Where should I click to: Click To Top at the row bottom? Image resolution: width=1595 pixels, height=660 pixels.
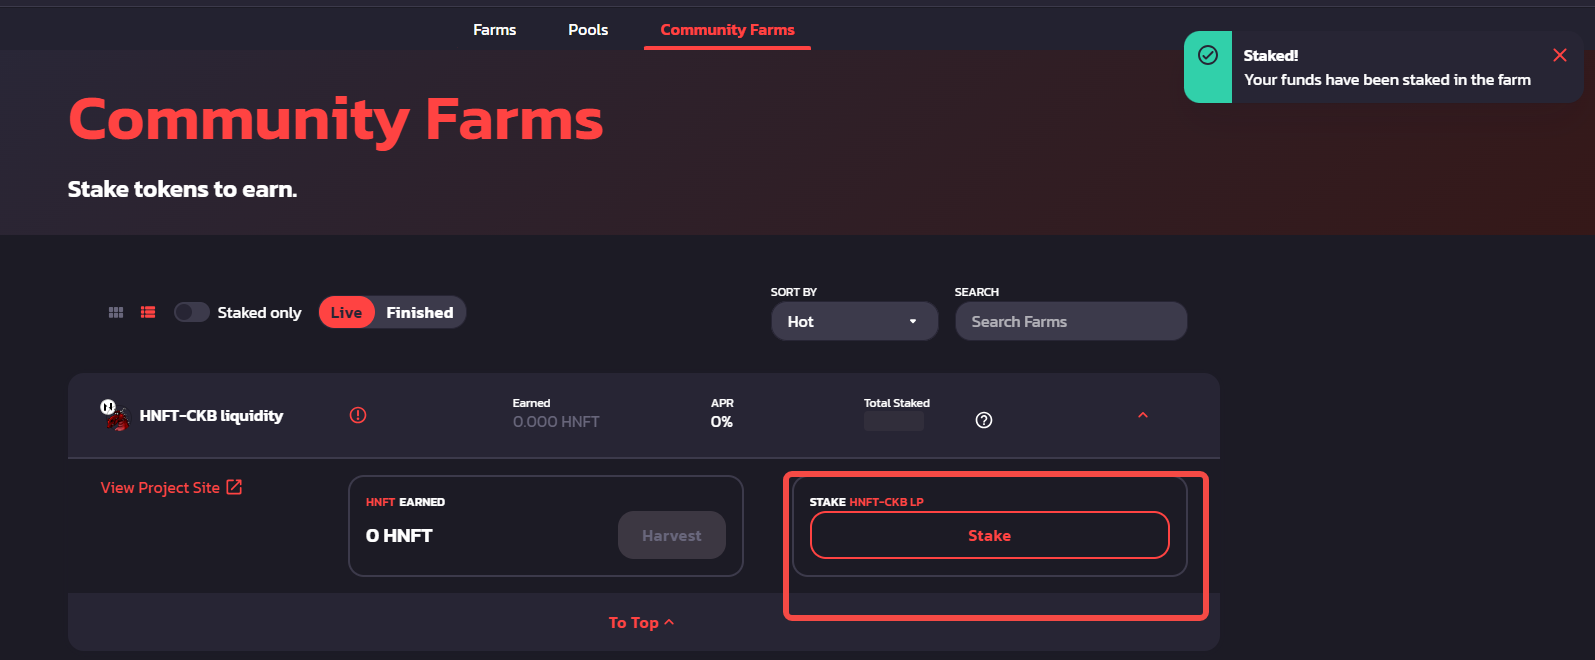641,623
